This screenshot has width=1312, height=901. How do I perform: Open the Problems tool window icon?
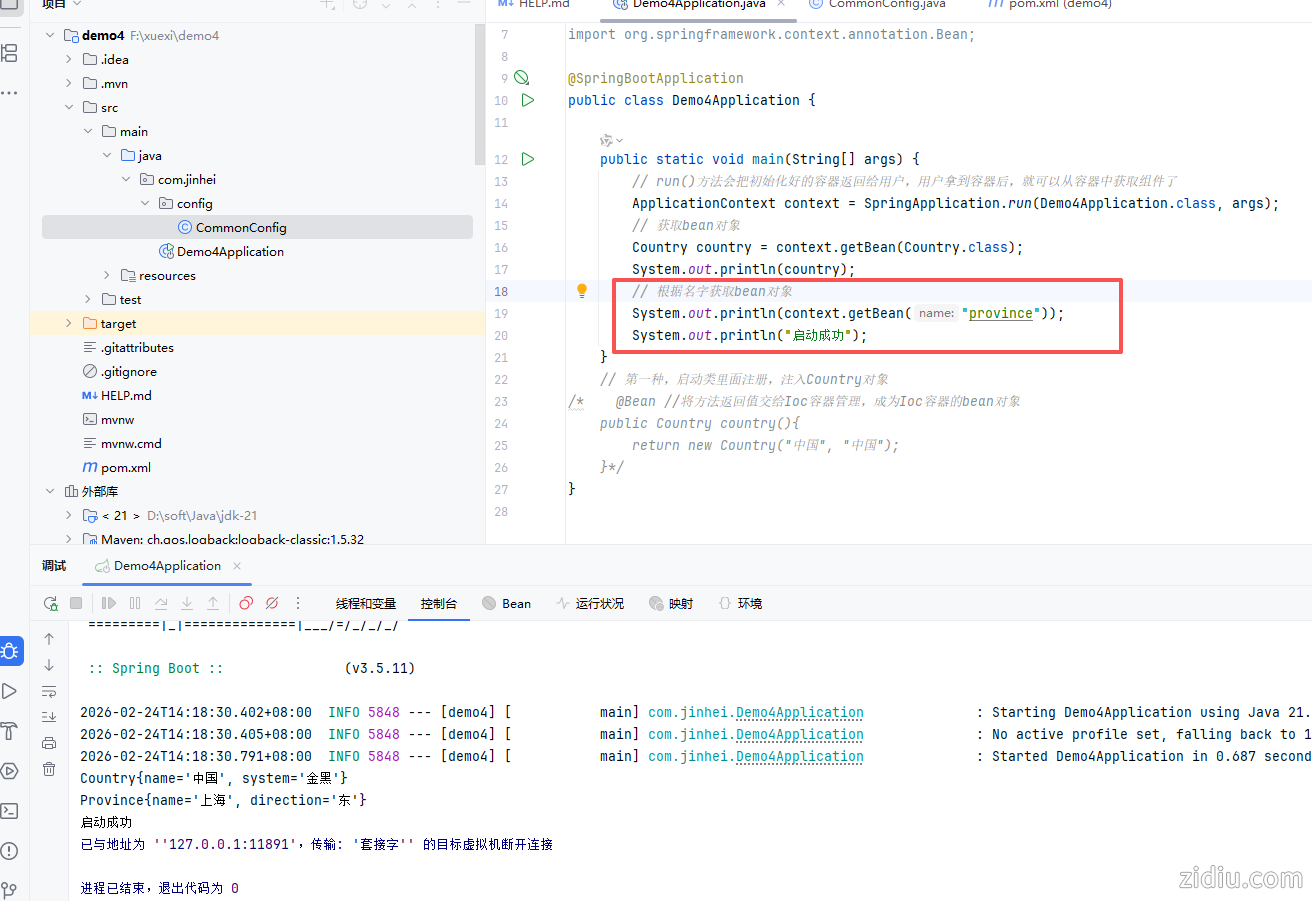[10, 851]
